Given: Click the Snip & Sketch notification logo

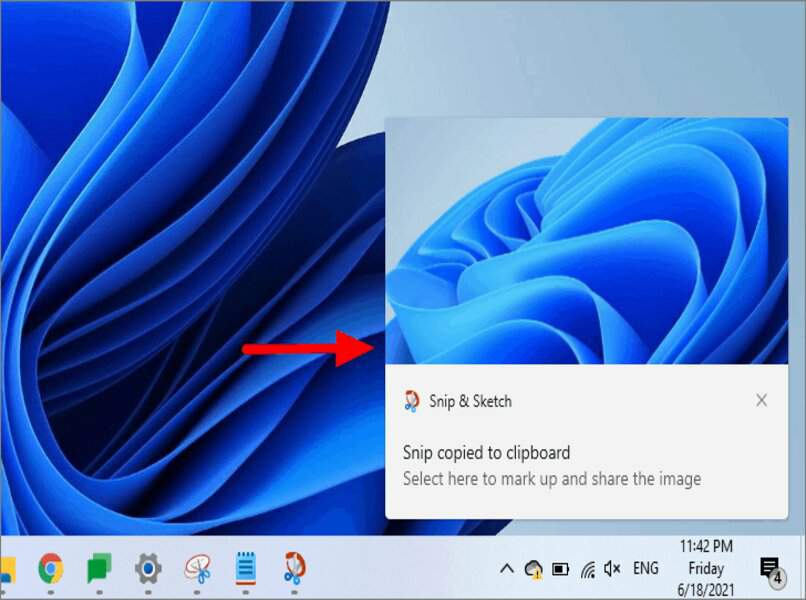Looking at the screenshot, I should 410,401.
